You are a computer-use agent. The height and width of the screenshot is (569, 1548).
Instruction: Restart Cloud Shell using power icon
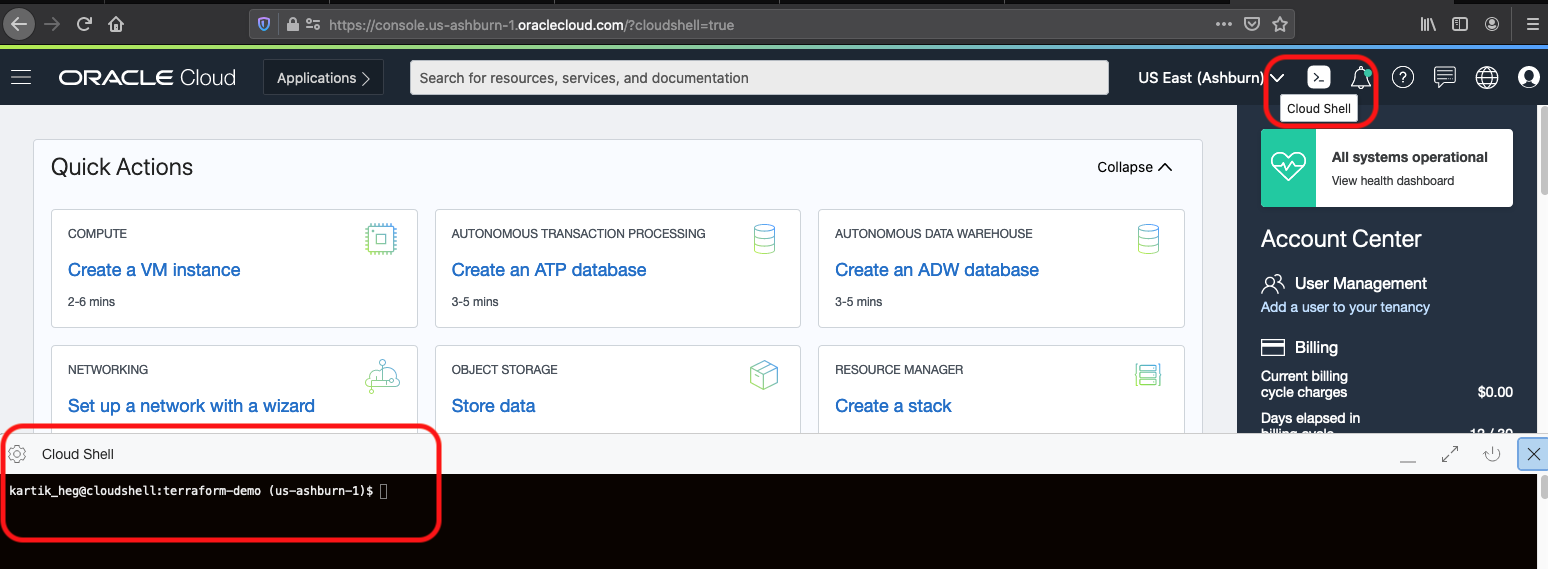tap(1492, 454)
